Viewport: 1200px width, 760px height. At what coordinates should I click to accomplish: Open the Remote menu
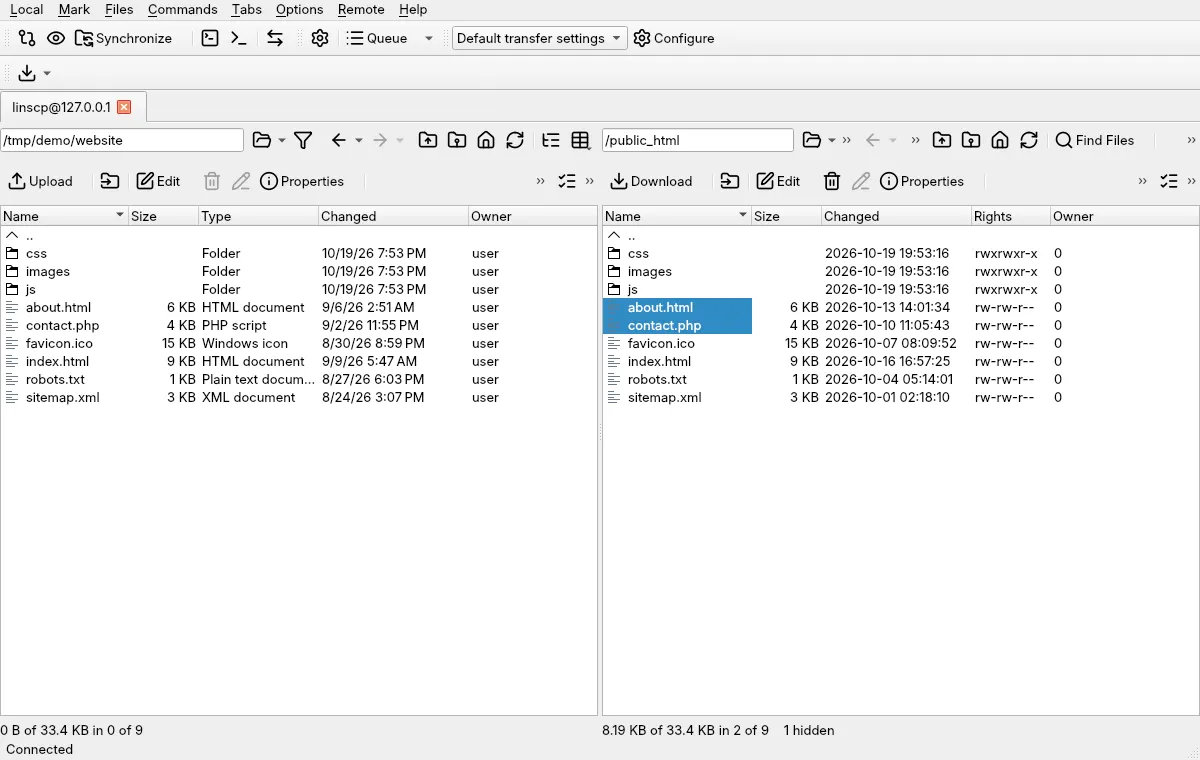pyautogui.click(x=361, y=9)
